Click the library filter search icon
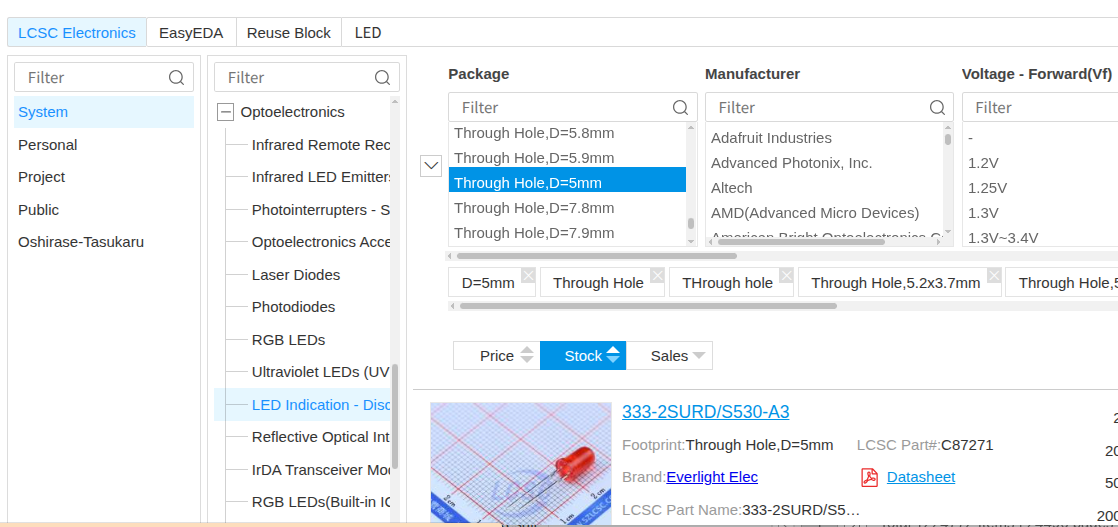 pos(176,77)
